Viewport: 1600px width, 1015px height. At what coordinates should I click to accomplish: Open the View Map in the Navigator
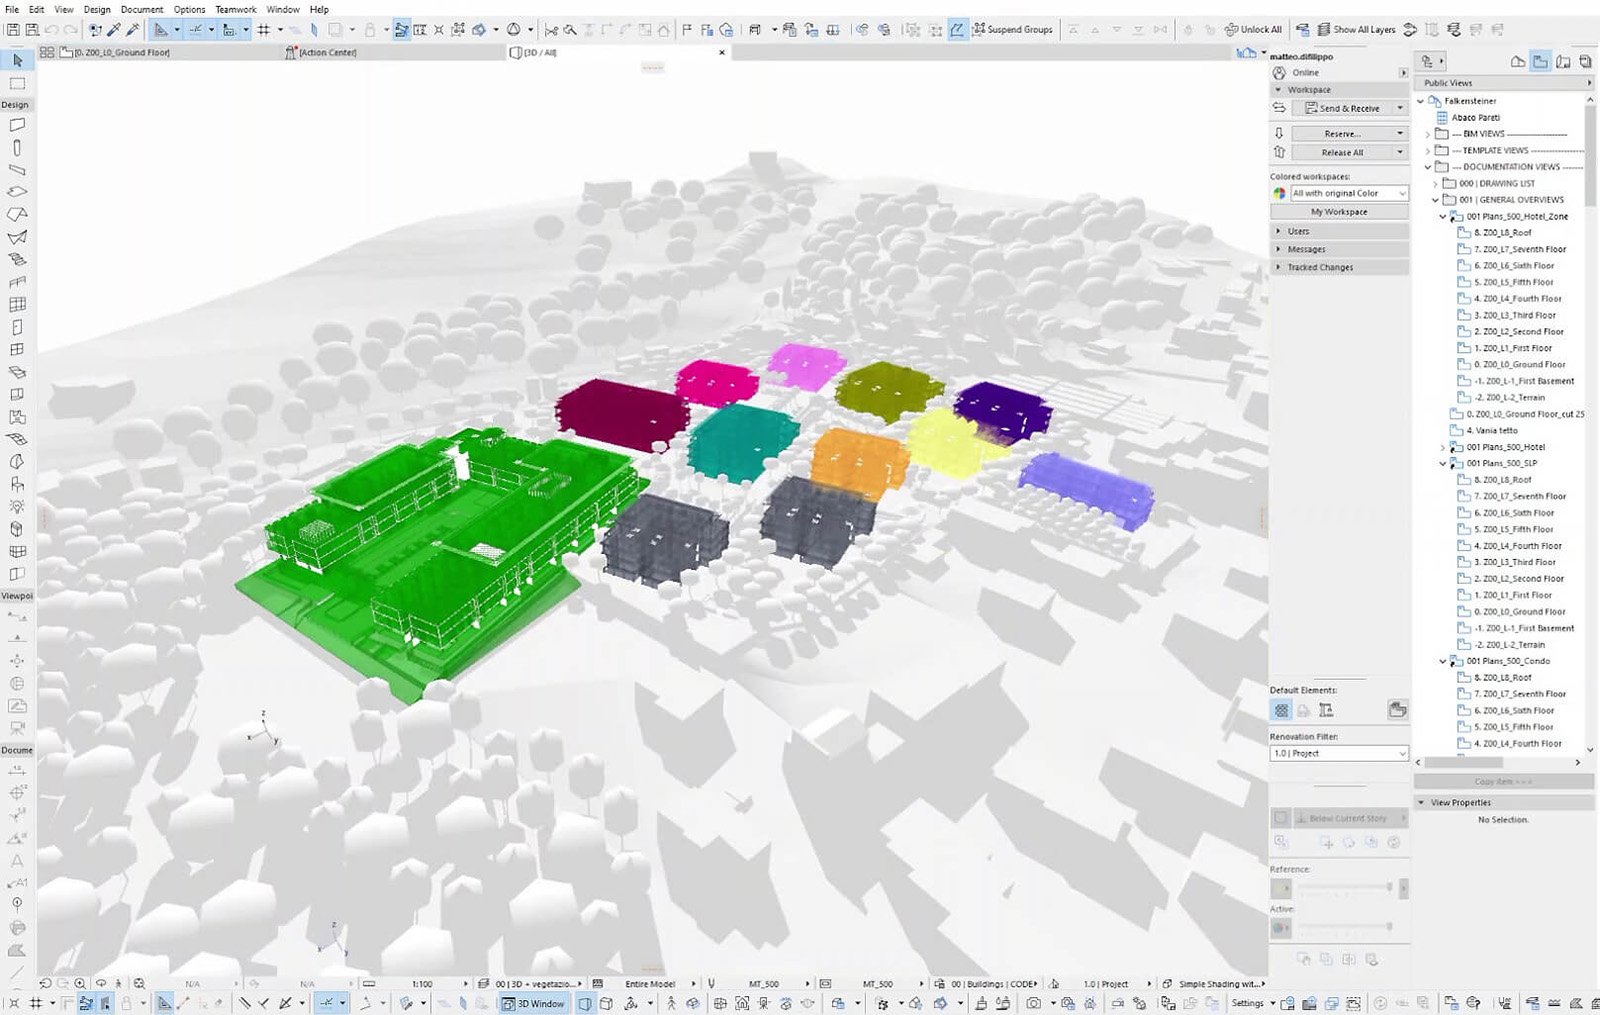(1540, 62)
